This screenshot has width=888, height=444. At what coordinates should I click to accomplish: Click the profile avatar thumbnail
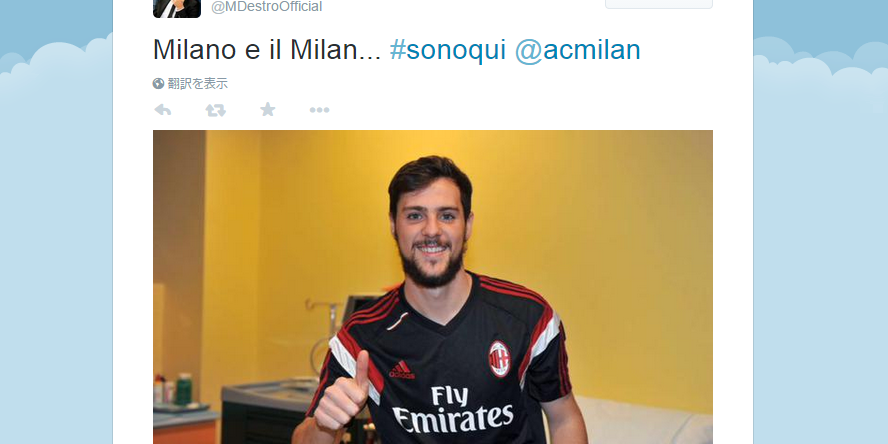click(177, 8)
